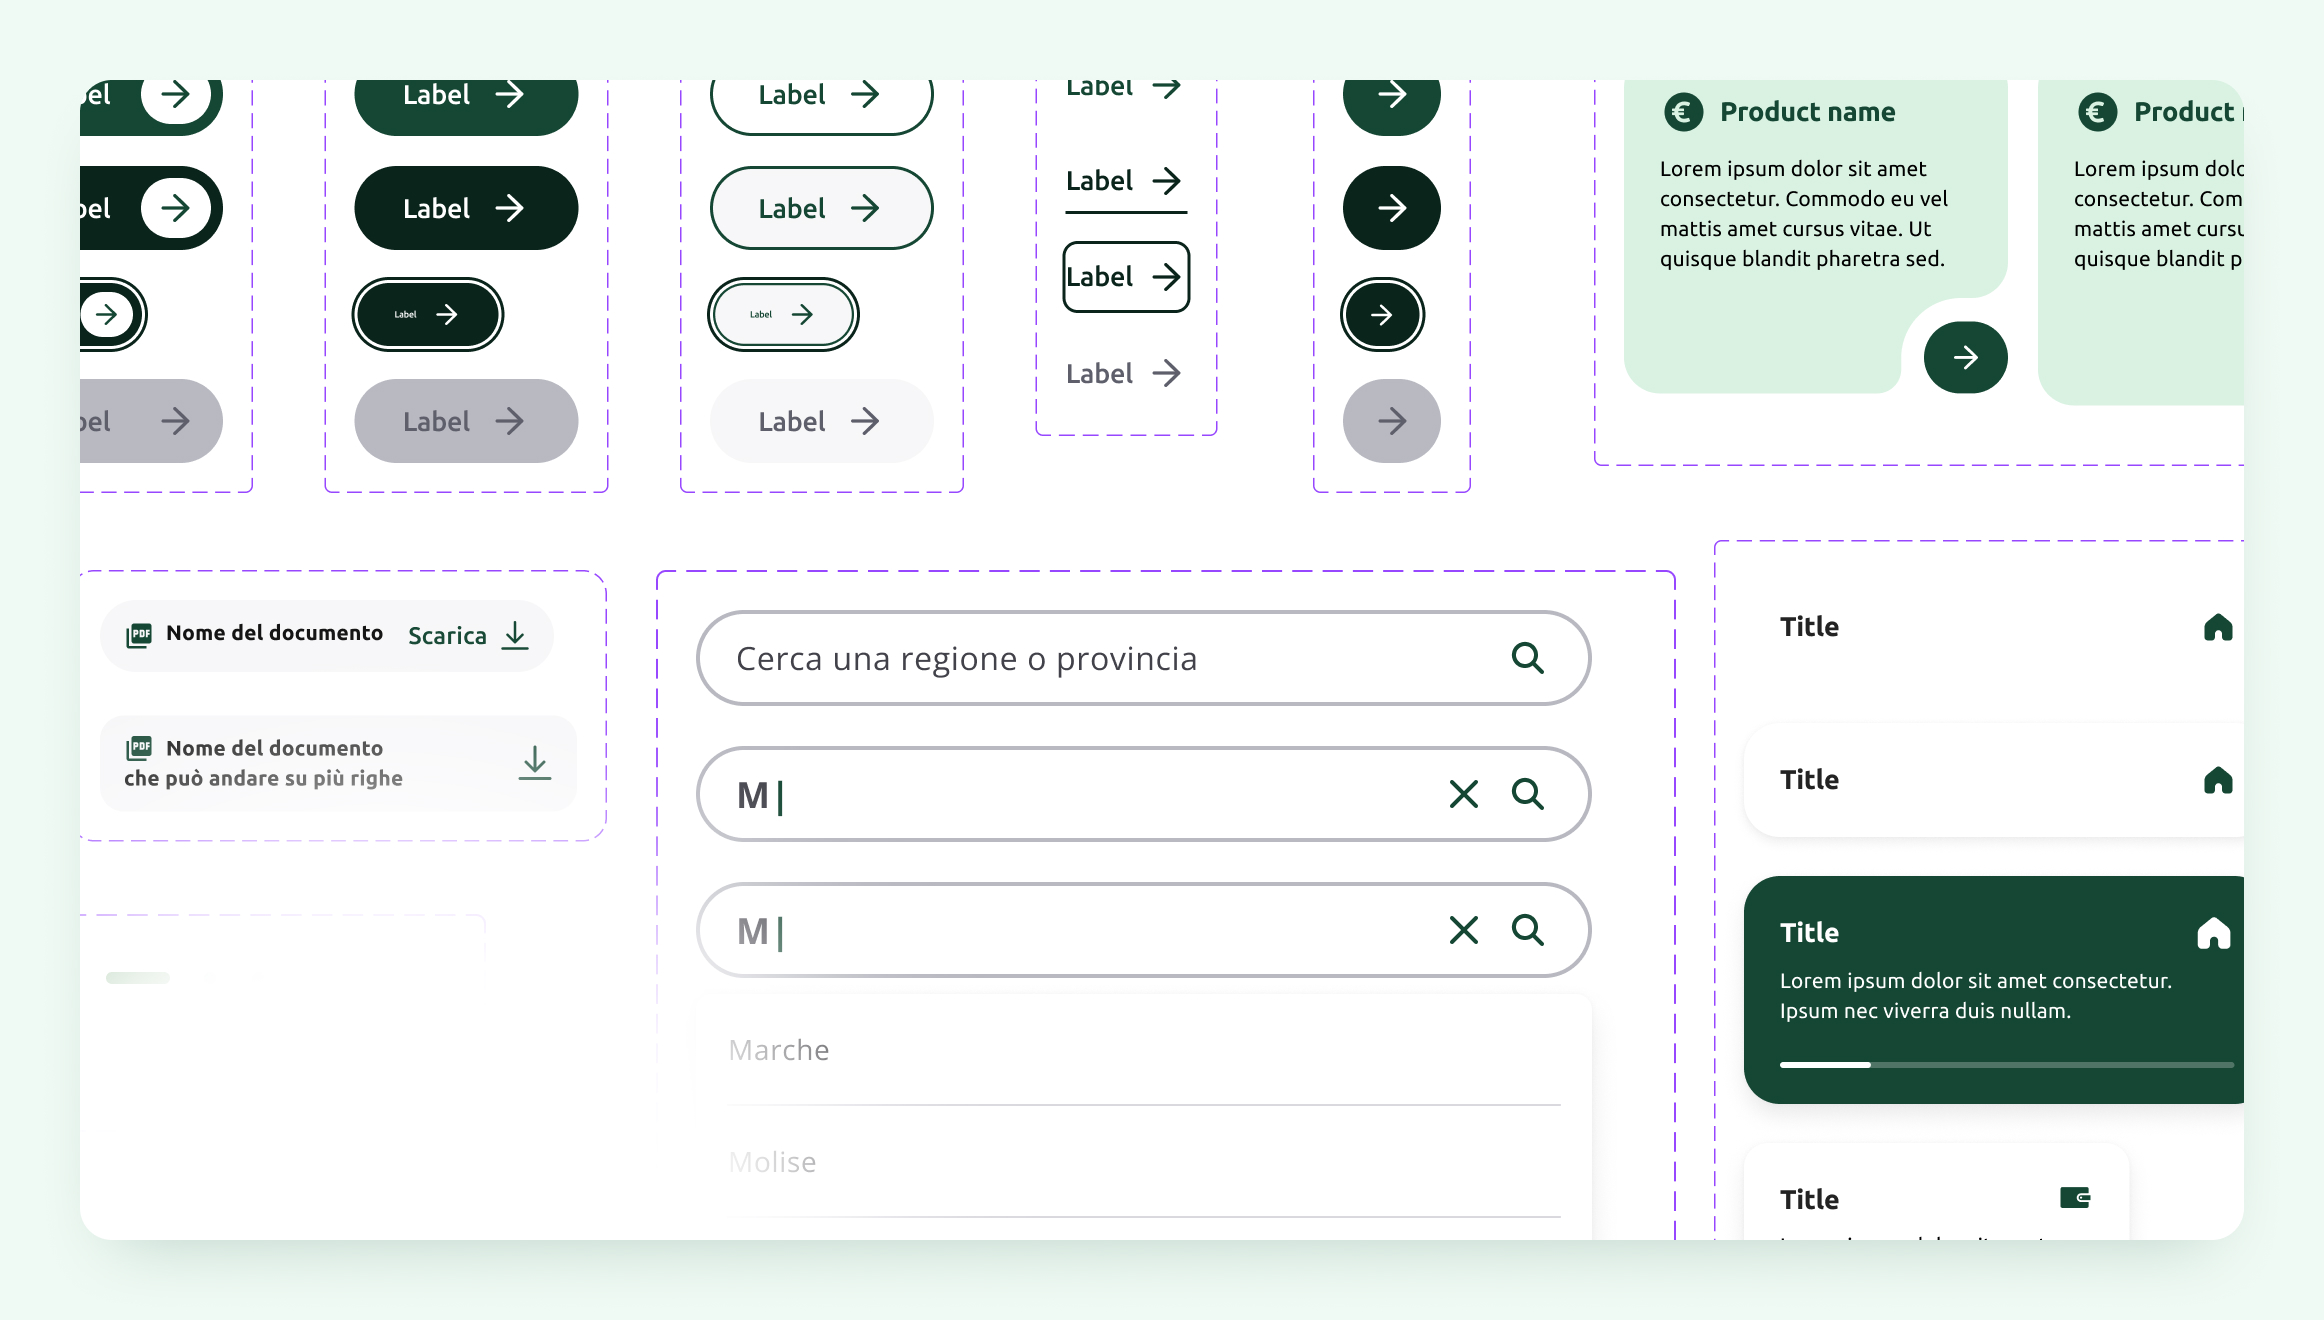2324x1320 pixels.
Task: Click the partially visible focused arrow button at the left edge
Action: point(112,315)
